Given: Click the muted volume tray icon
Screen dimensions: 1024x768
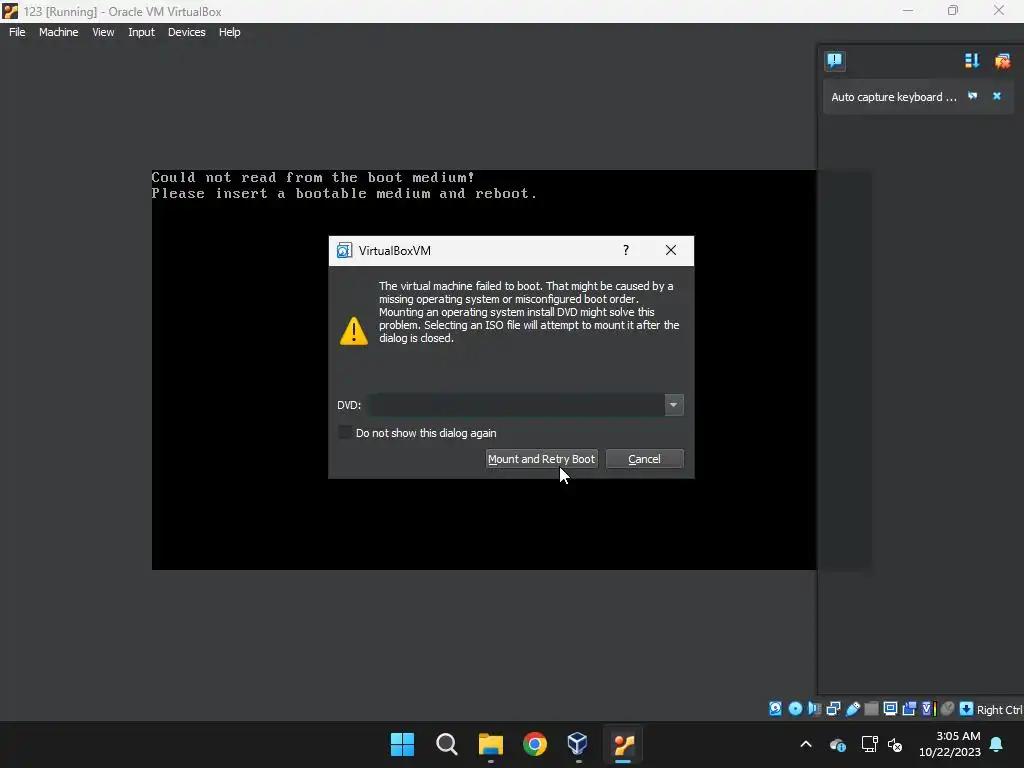Looking at the screenshot, I should [x=895, y=744].
